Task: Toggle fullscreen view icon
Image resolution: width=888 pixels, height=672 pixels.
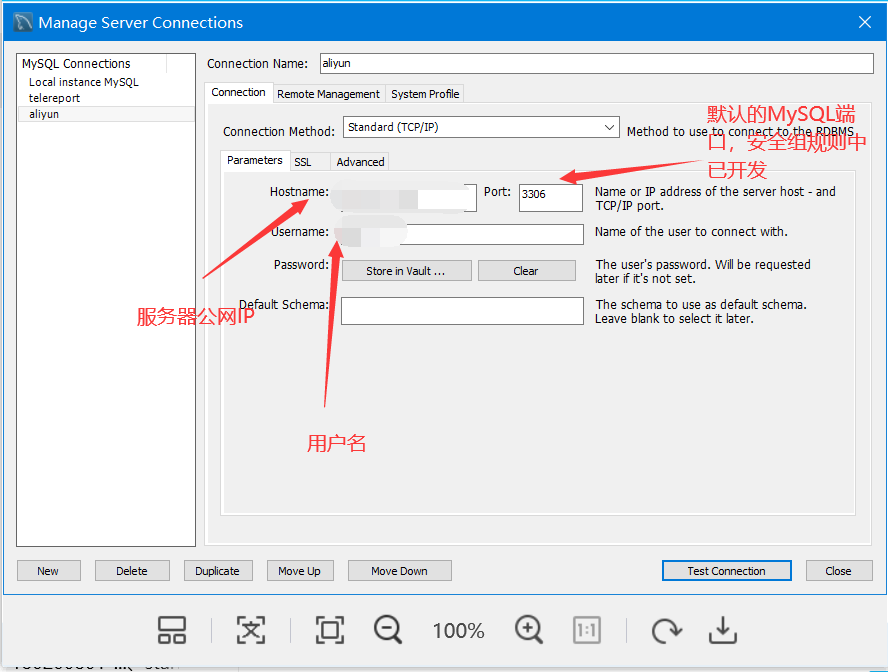Action: point(330,630)
